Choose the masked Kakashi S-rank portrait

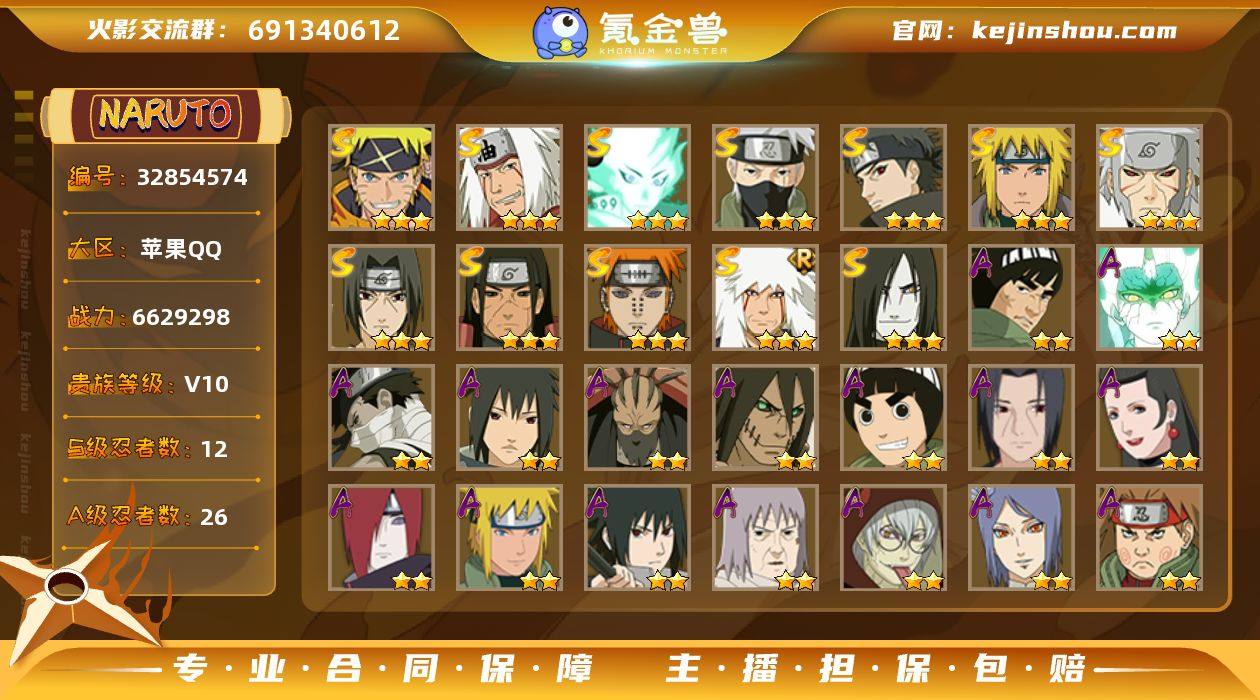coord(765,178)
